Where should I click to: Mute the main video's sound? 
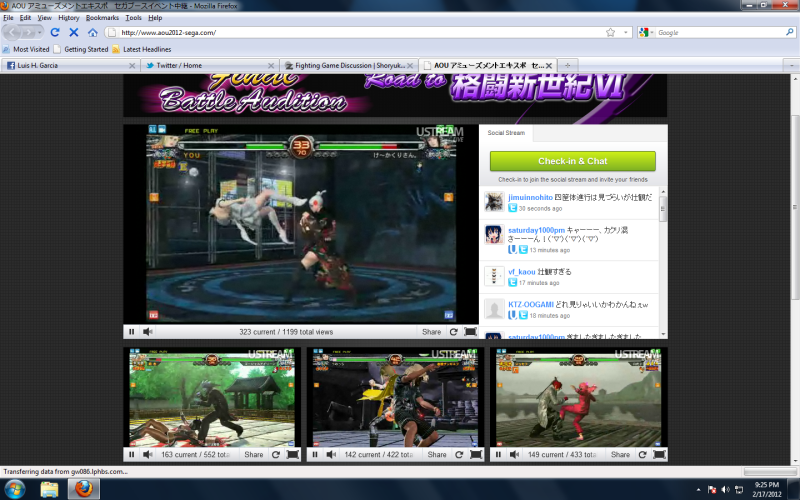[148, 332]
